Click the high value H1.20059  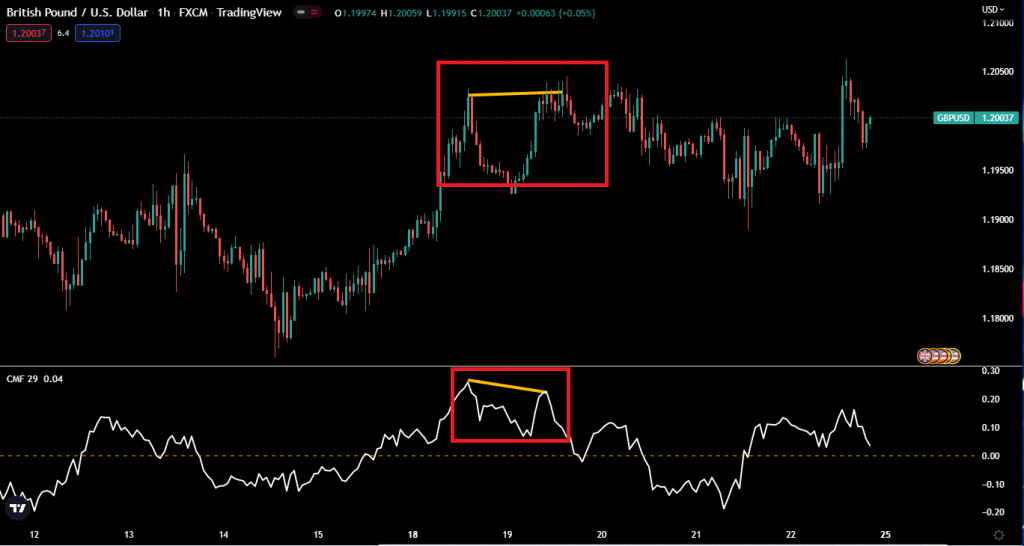[402, 13]
